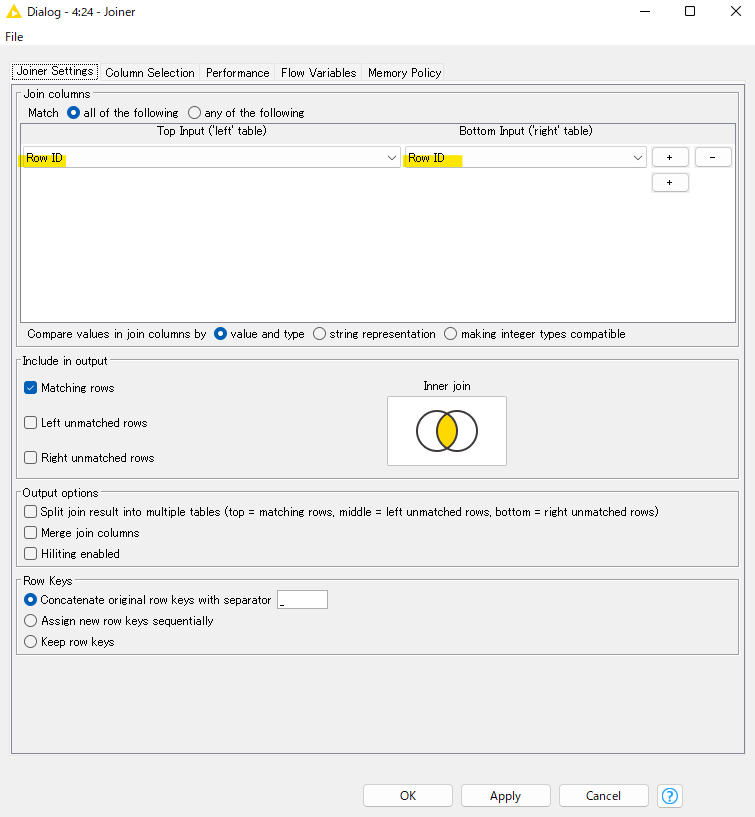
Task: Click plus button beside Row ID row
Action: (670, 157)
